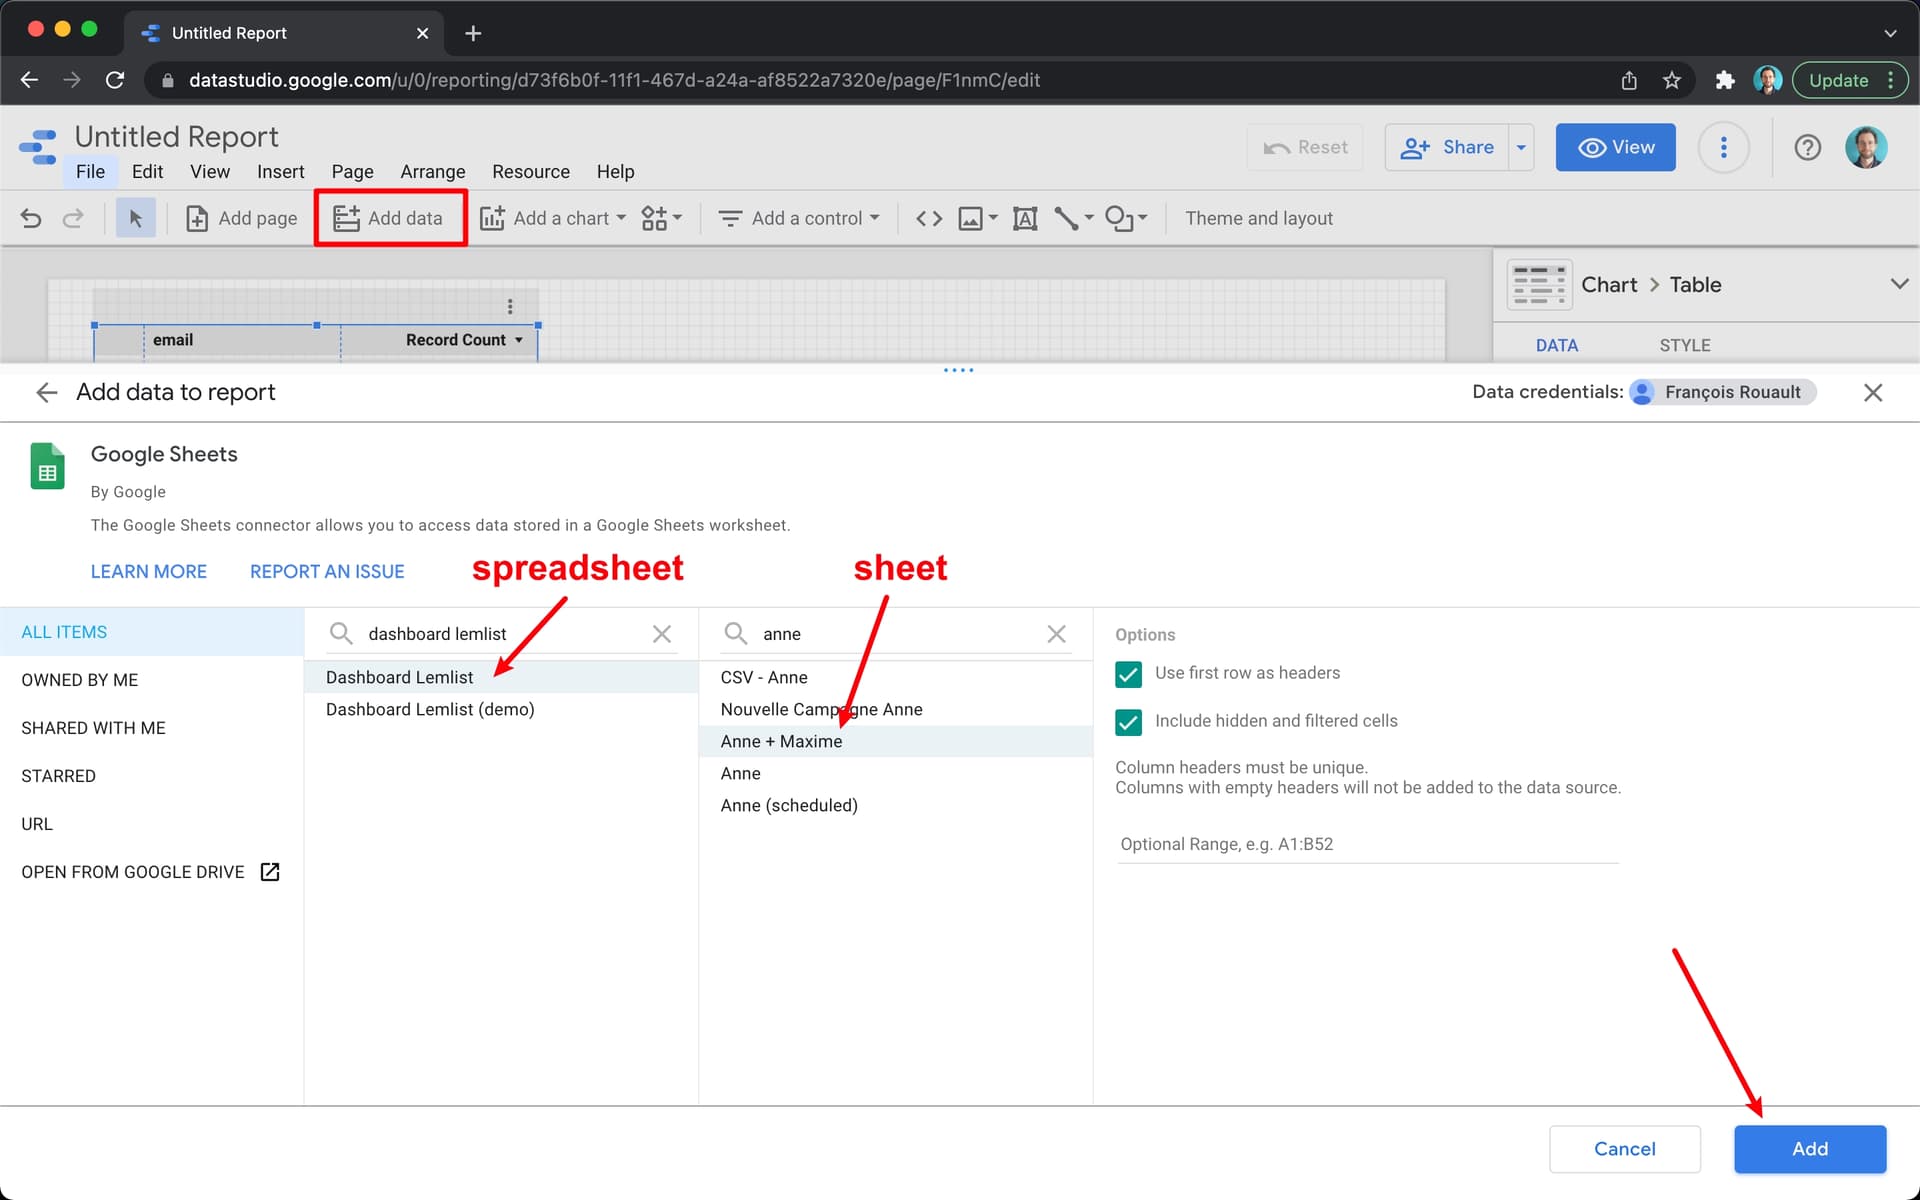The width and height of the screenshot is (1920, 1200).
Task: Open the community visualizations dropdown
Action: click(x=662, y=218)
